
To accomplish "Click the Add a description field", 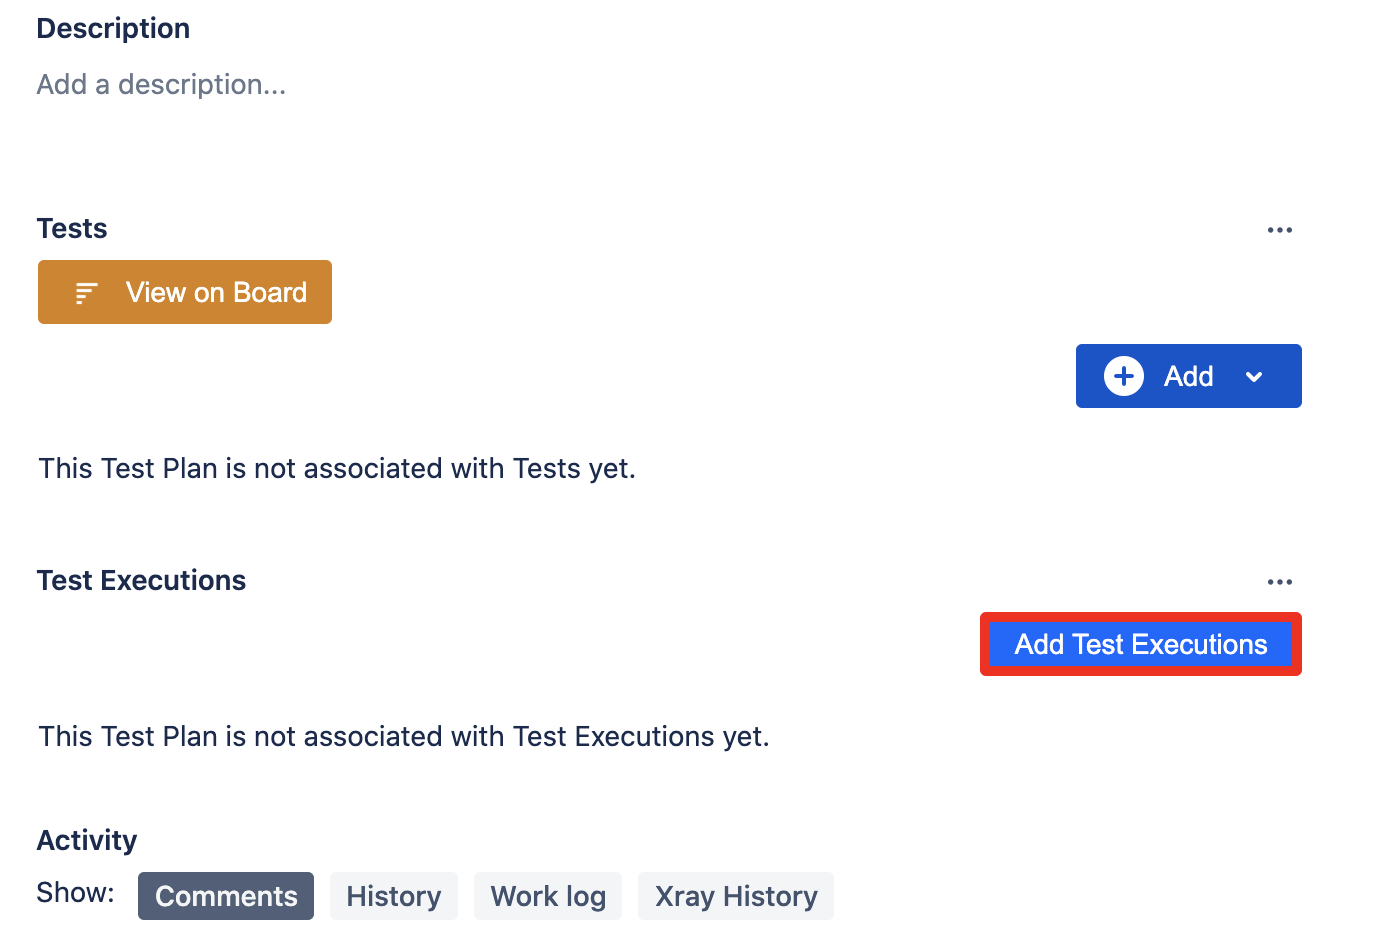I will pos(161,84).
